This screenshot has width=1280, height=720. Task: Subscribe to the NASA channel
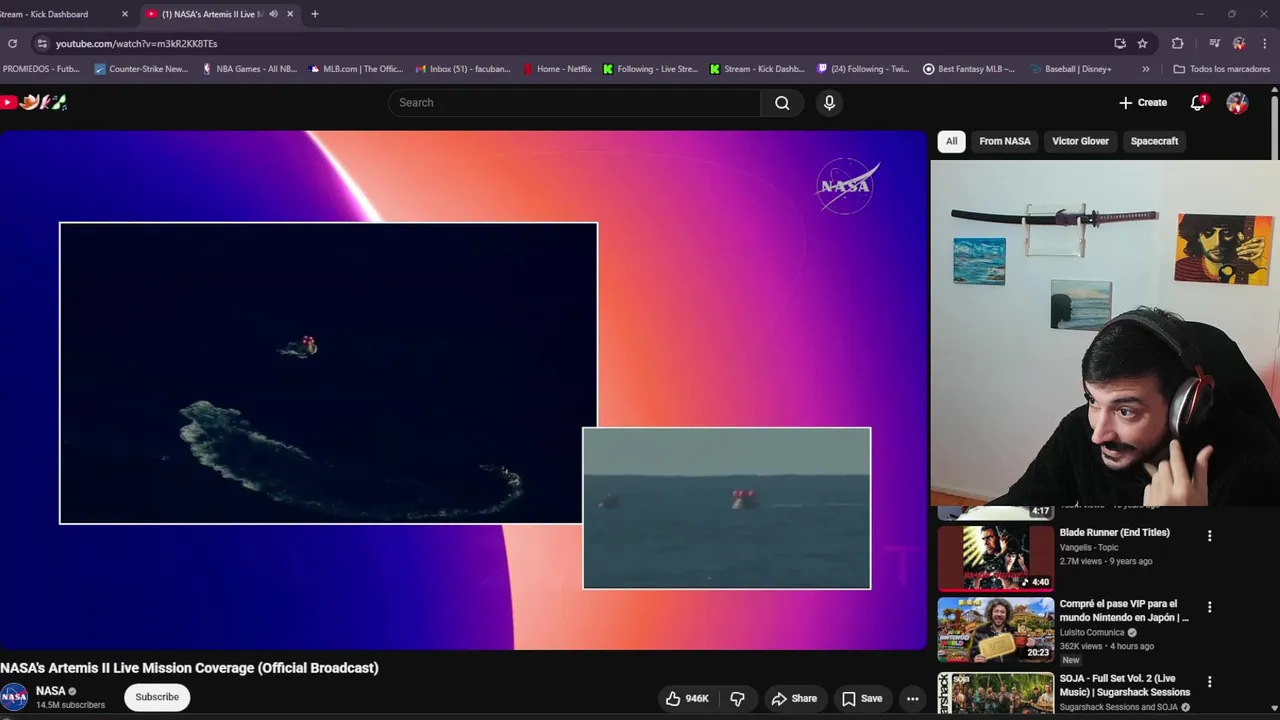[157, 697]
